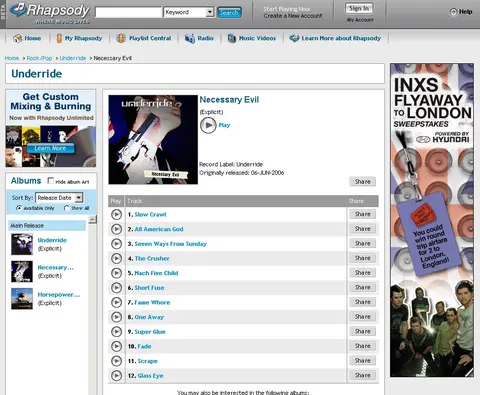Click the Search button
Viewport: 480px width, 395px height.
pyautogui.click(x=229, y=13)
